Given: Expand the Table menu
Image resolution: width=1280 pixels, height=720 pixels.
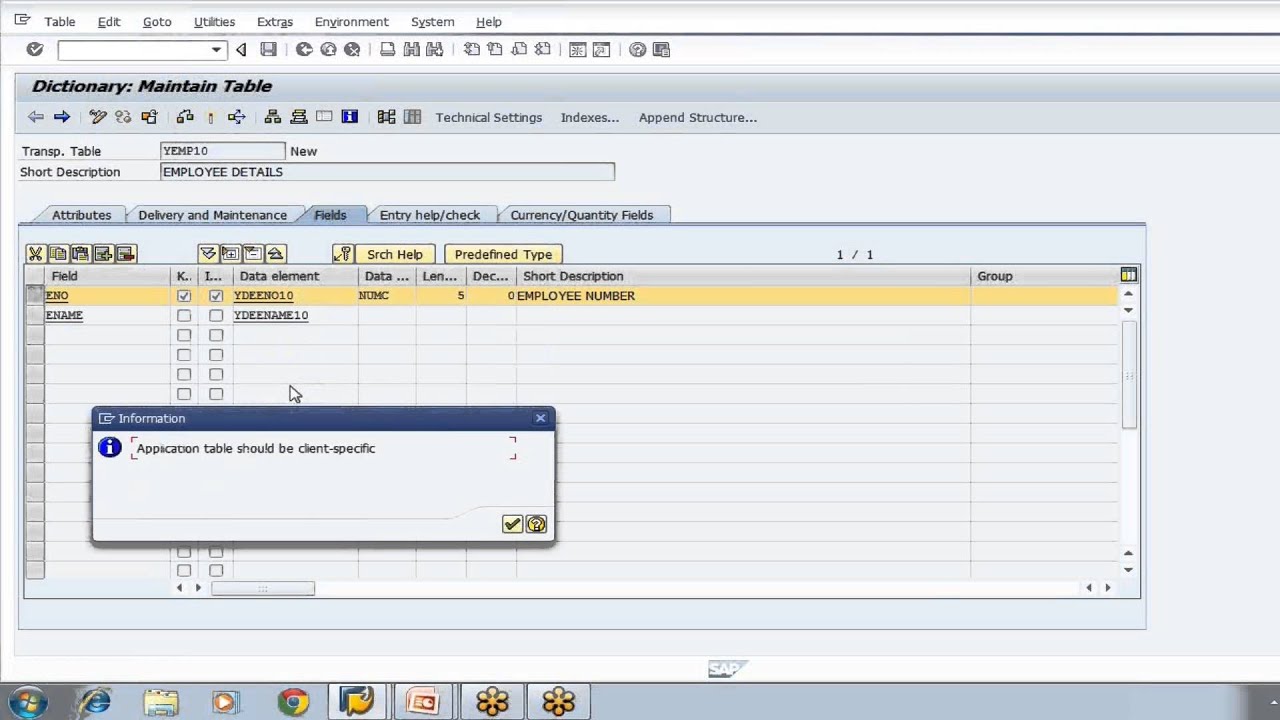Looking at the screenshot, I should pos(59,21).
